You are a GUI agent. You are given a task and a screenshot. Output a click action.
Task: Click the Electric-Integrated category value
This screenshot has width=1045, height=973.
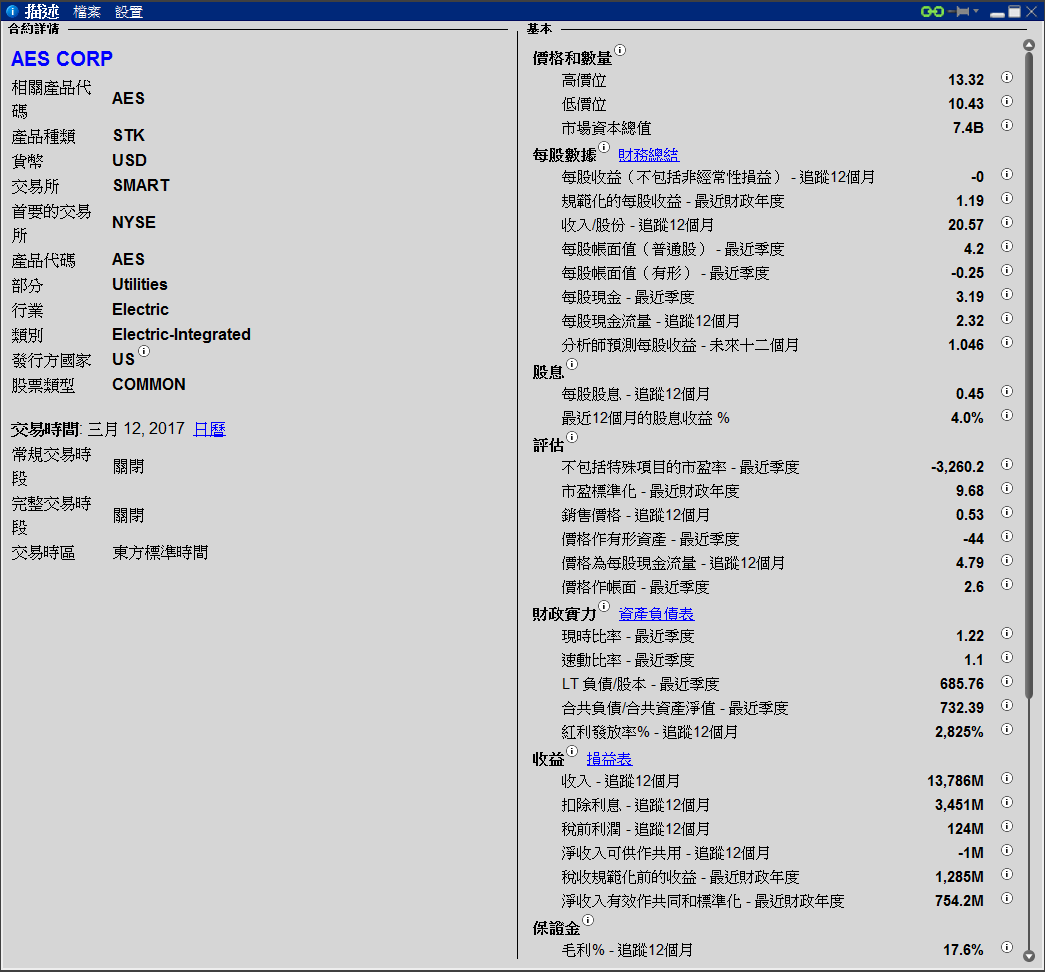pyautogui.click(x=181, y=335)
